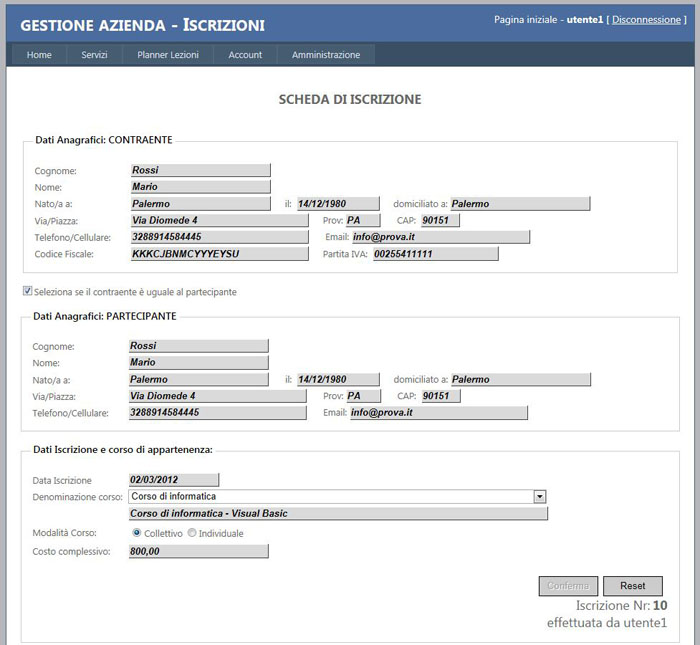700x645 pixels.
Task: Click the Modalità Corso label
Action: tap(64, 533)
